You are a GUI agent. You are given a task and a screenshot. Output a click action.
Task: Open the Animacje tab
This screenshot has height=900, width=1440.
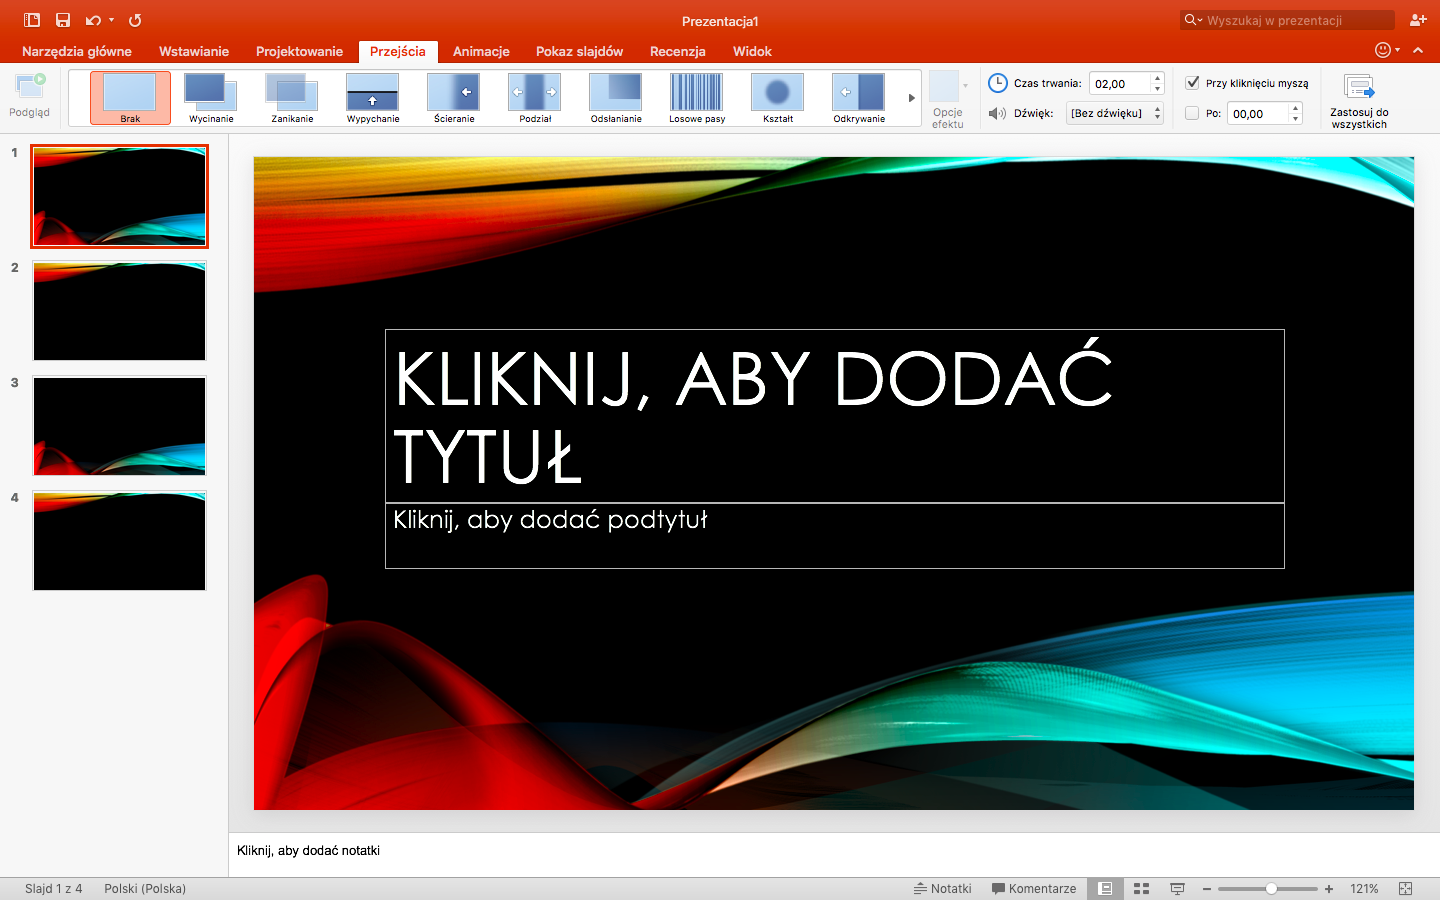pos(481,51)
